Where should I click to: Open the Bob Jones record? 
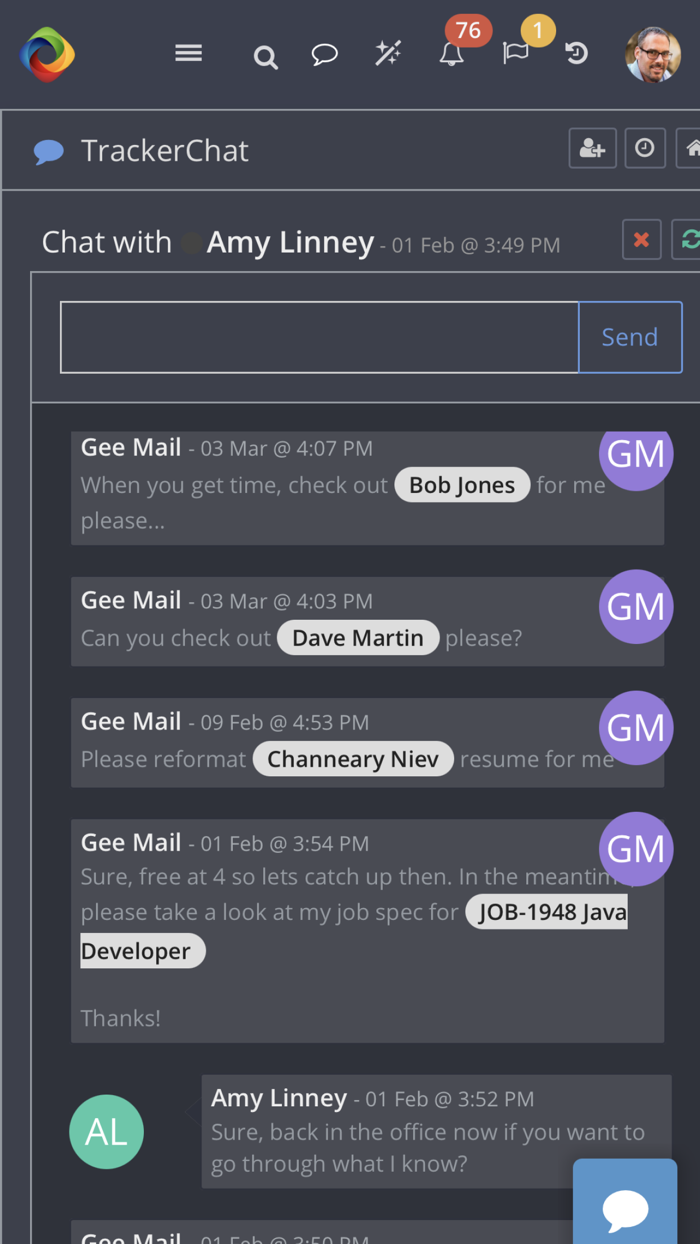(x=462, y=484)
